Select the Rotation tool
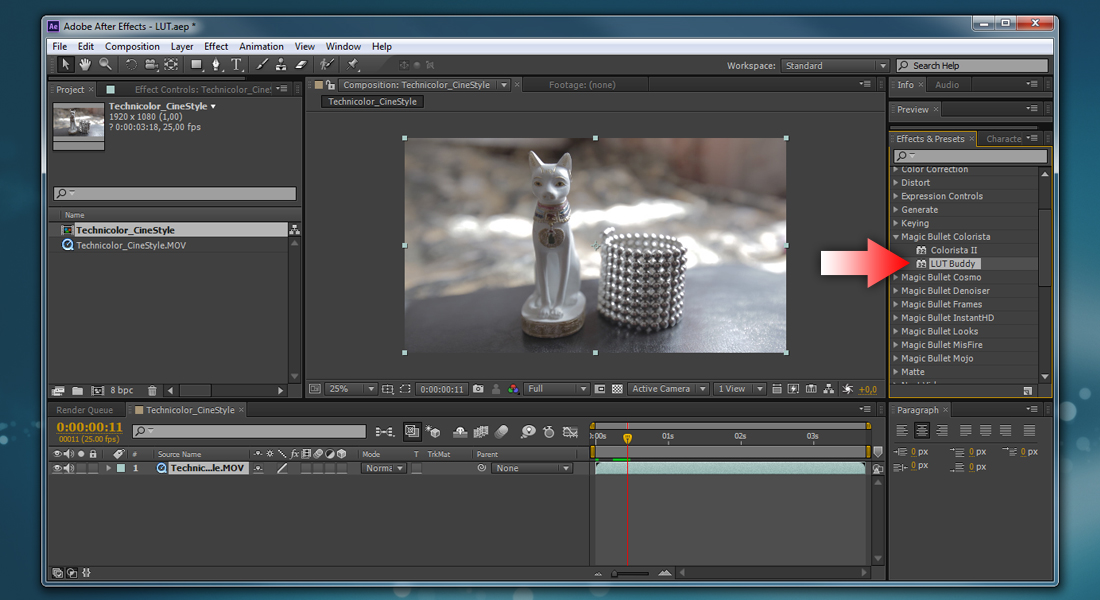This screenshot has height=600, width=1100. (x=131, y=64)
